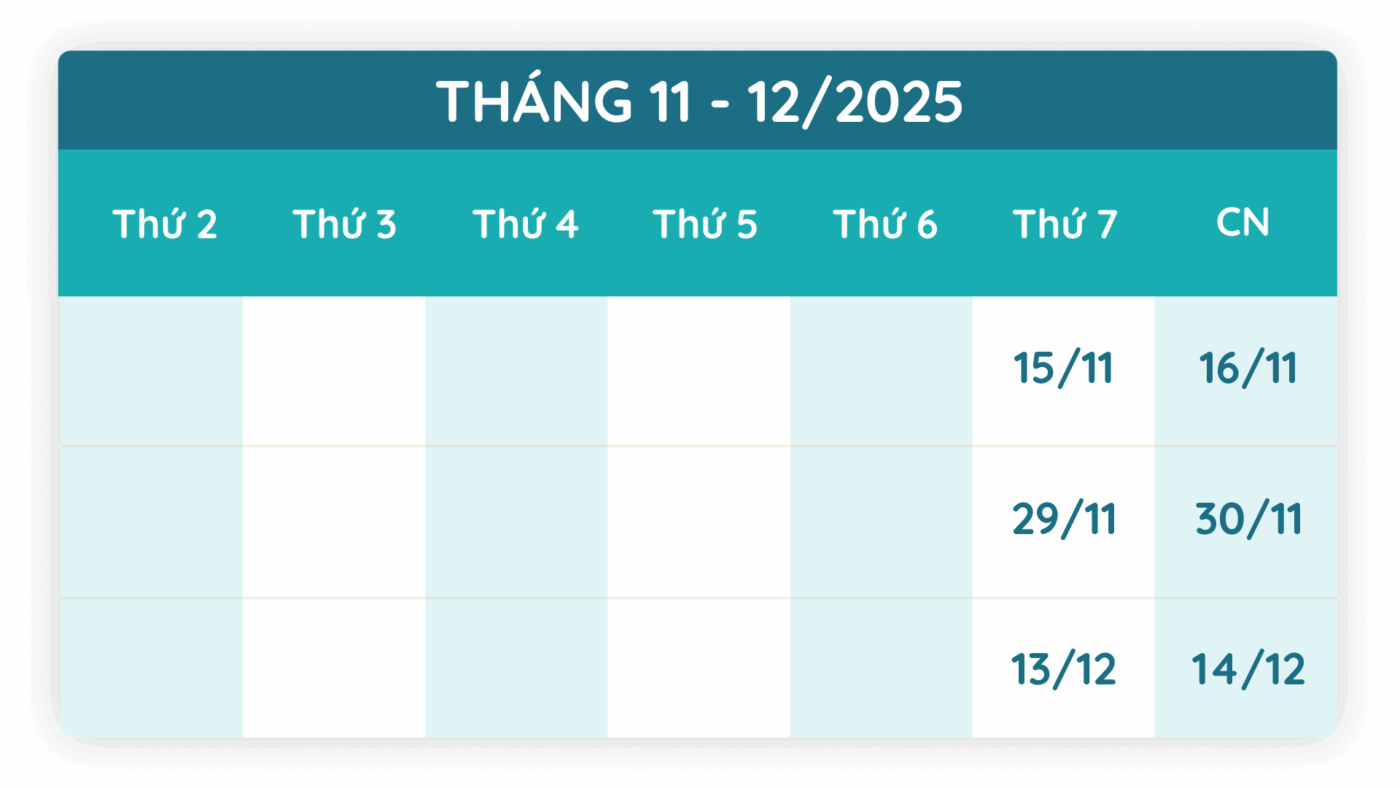The height and width of the screenshot is (788, 1400).
Task: Select the date 13/12
Action: (x=1063, y=670)
